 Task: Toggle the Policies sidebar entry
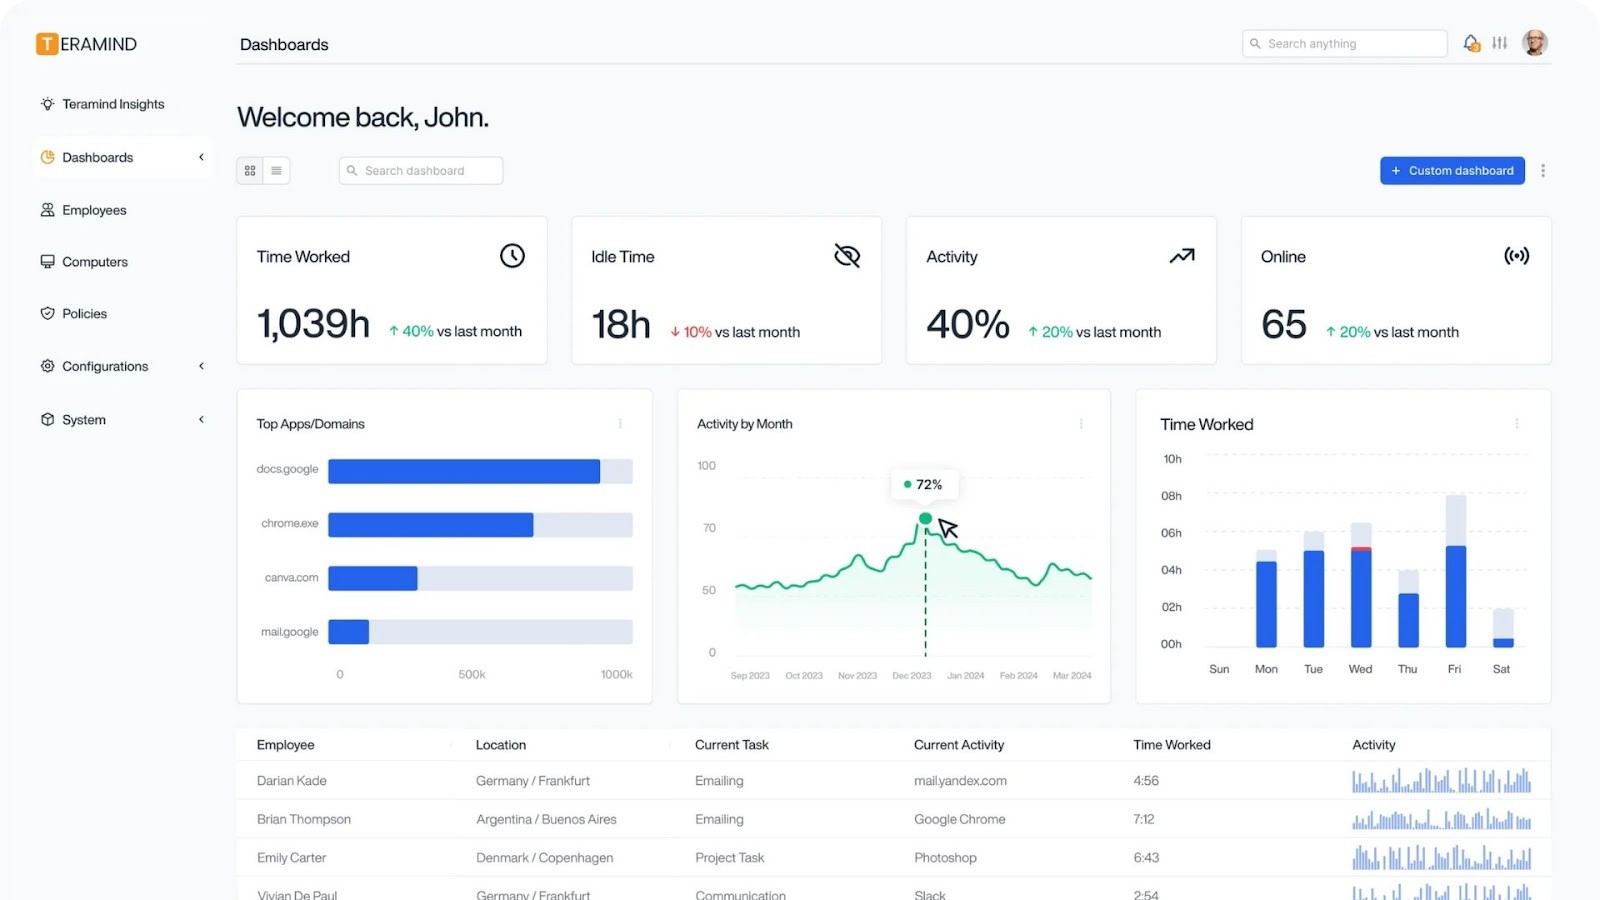[x=84, y=313]
